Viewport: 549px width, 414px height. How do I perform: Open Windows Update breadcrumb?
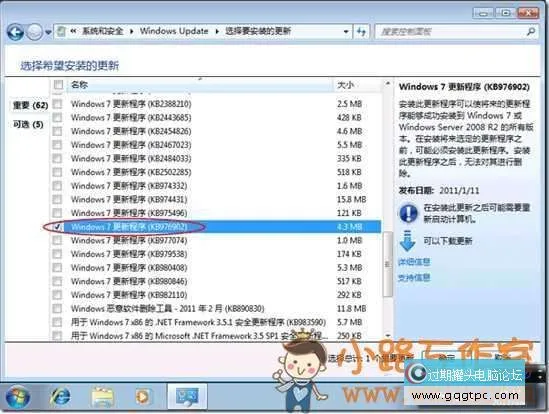[174, 31]
